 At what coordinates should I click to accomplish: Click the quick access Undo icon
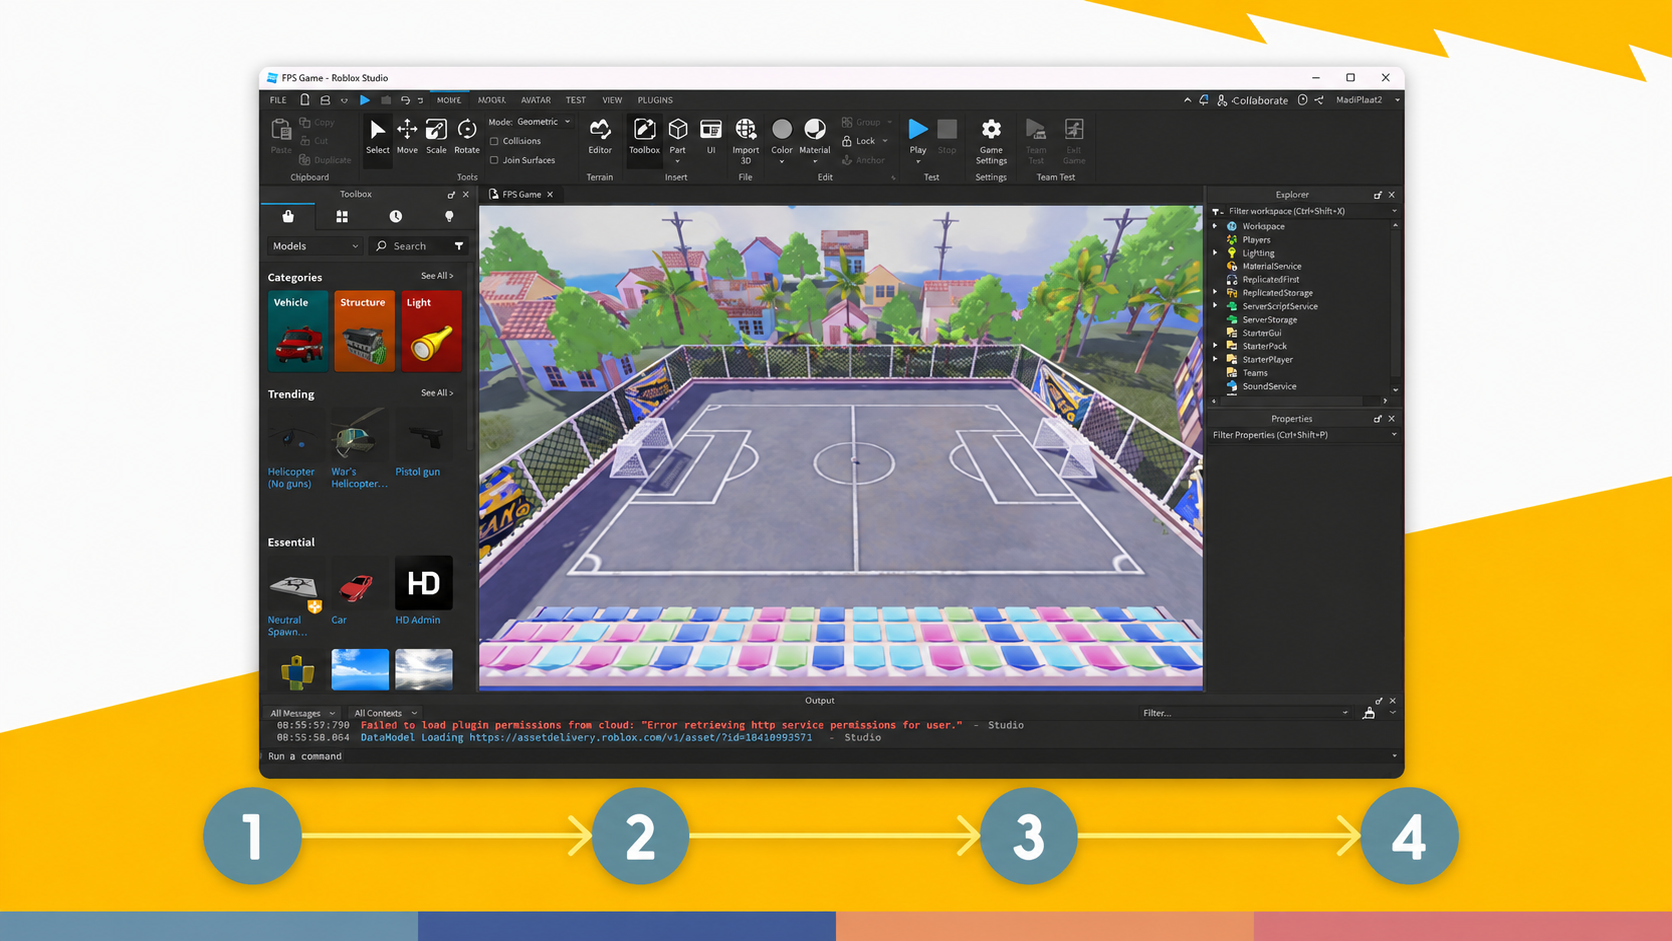click(x=405, y=100)
